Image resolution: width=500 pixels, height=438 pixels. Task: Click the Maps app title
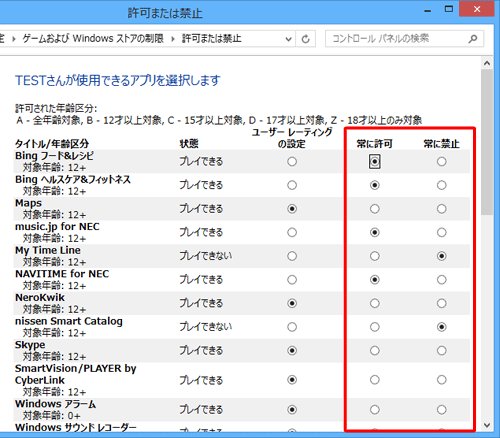[28, 203]
